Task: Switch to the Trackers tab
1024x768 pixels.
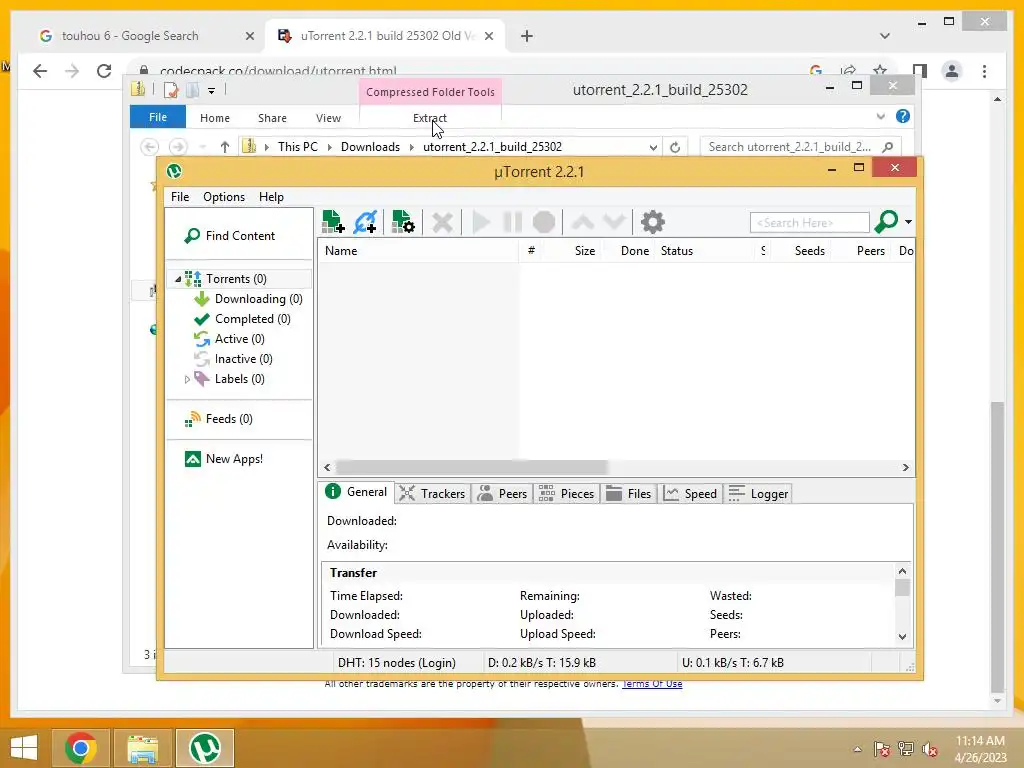Action: point(432,494)
